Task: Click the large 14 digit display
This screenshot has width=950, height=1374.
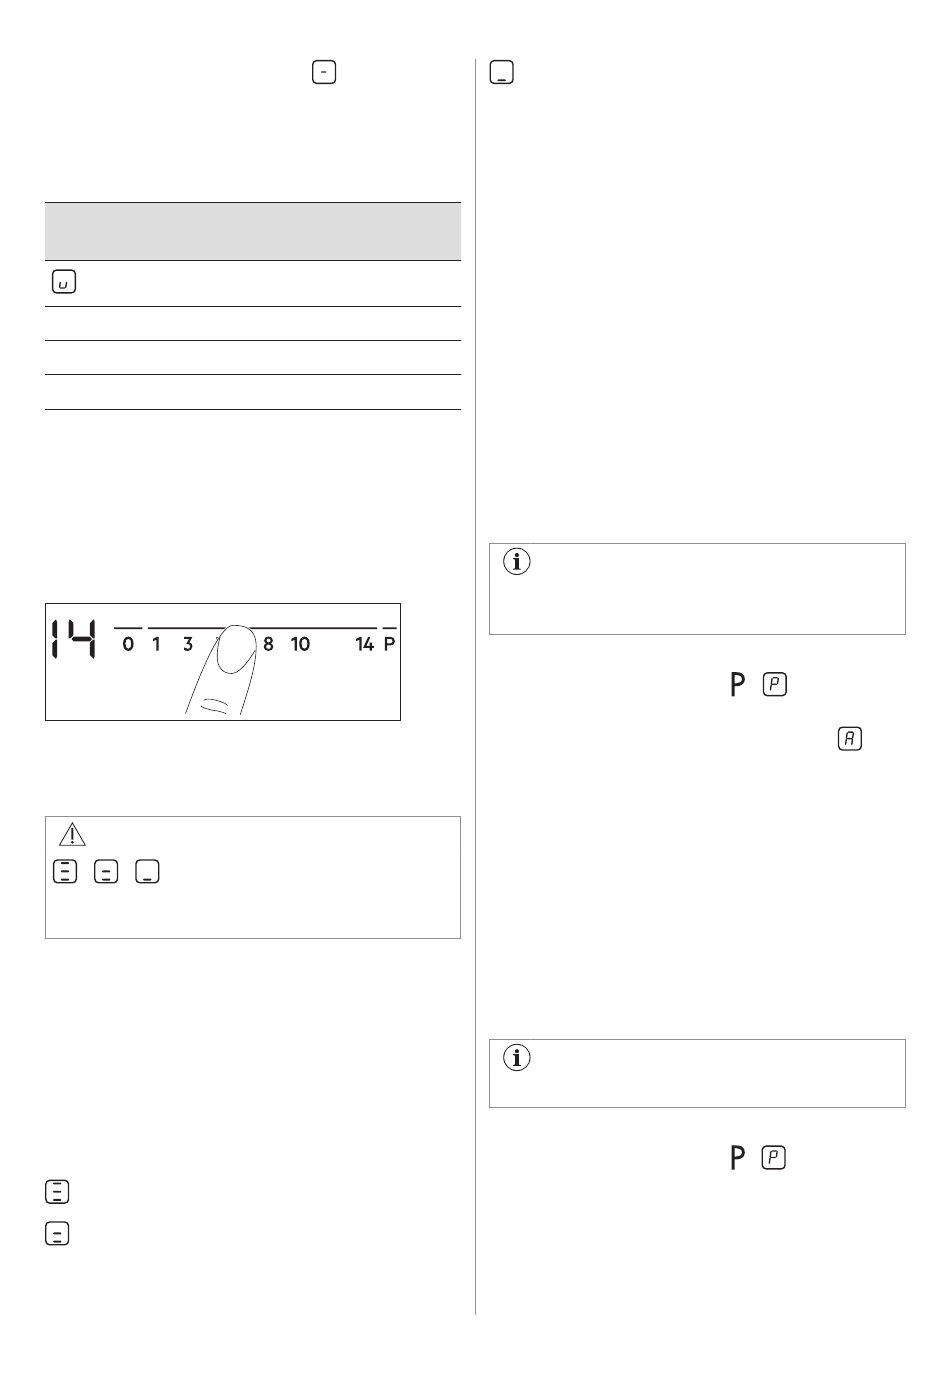Action: click(74, 640)
